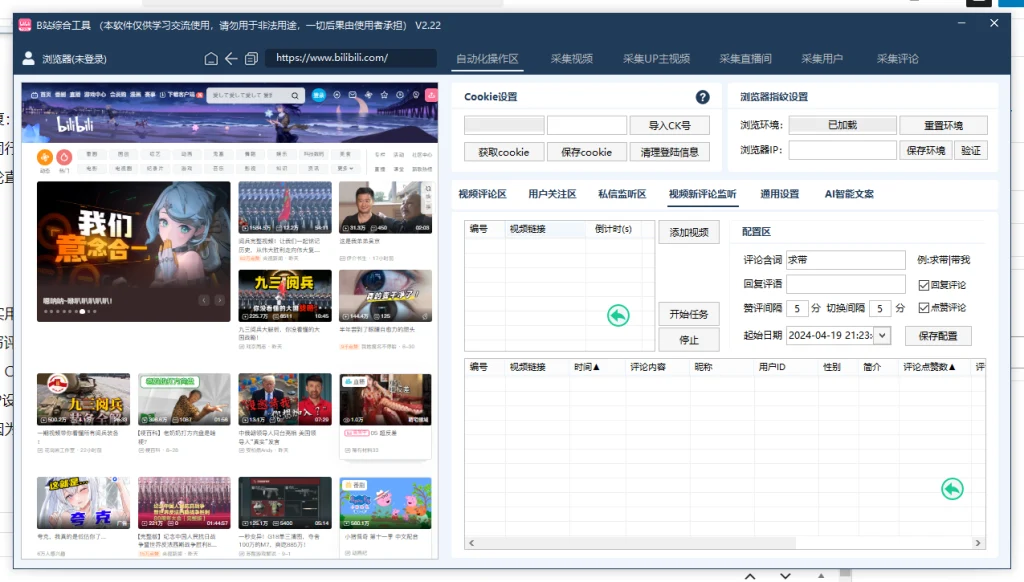Image resolution: width=1024 pixels, height=582 pixels.
Task: Sort by the 评论点赞数▲ column header
Action: [929, 367]
